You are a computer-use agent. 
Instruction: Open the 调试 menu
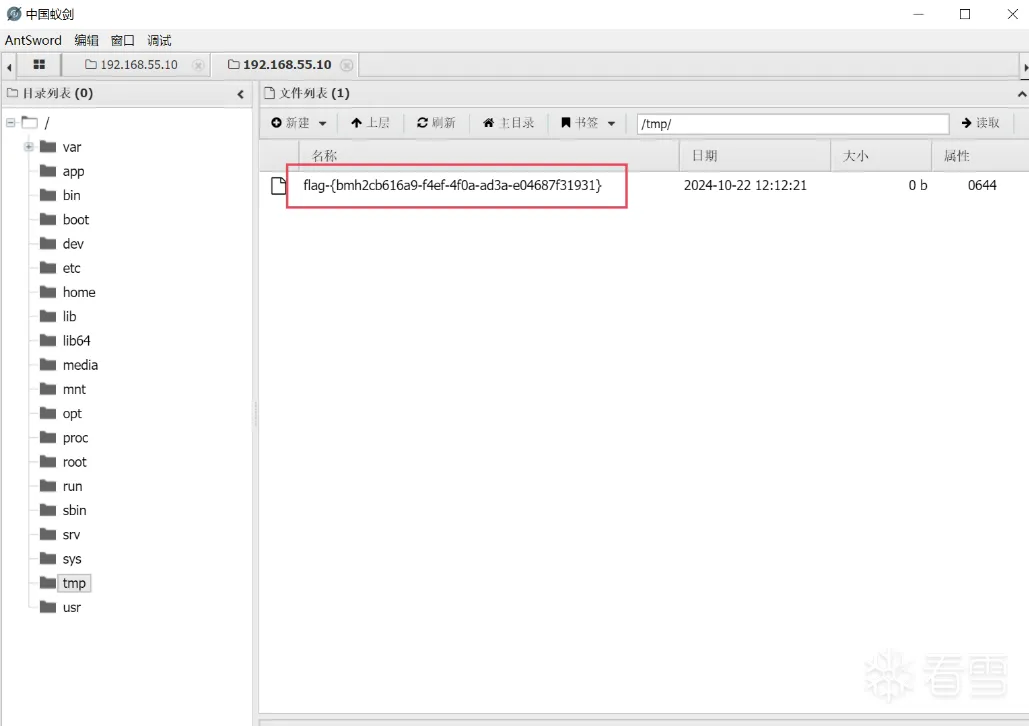[x=159, y=40]
